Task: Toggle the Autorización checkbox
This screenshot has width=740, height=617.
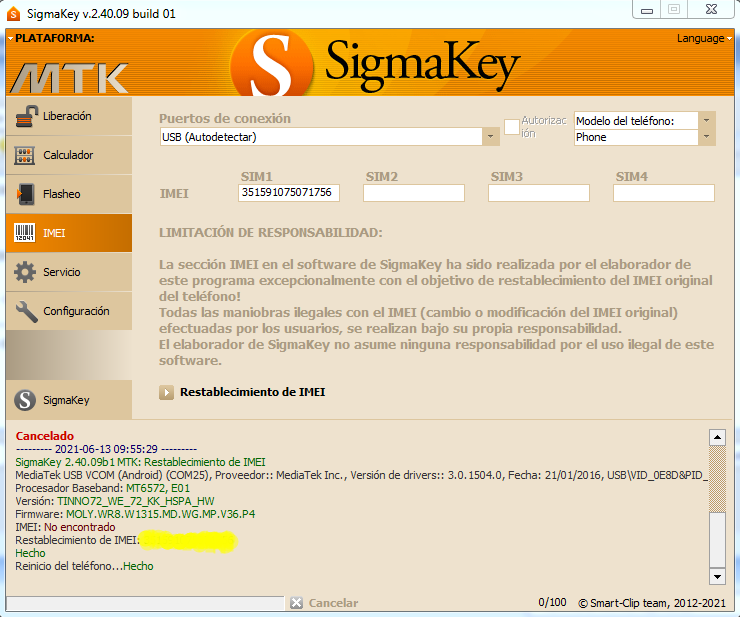Action: click(x=512, y=127)
